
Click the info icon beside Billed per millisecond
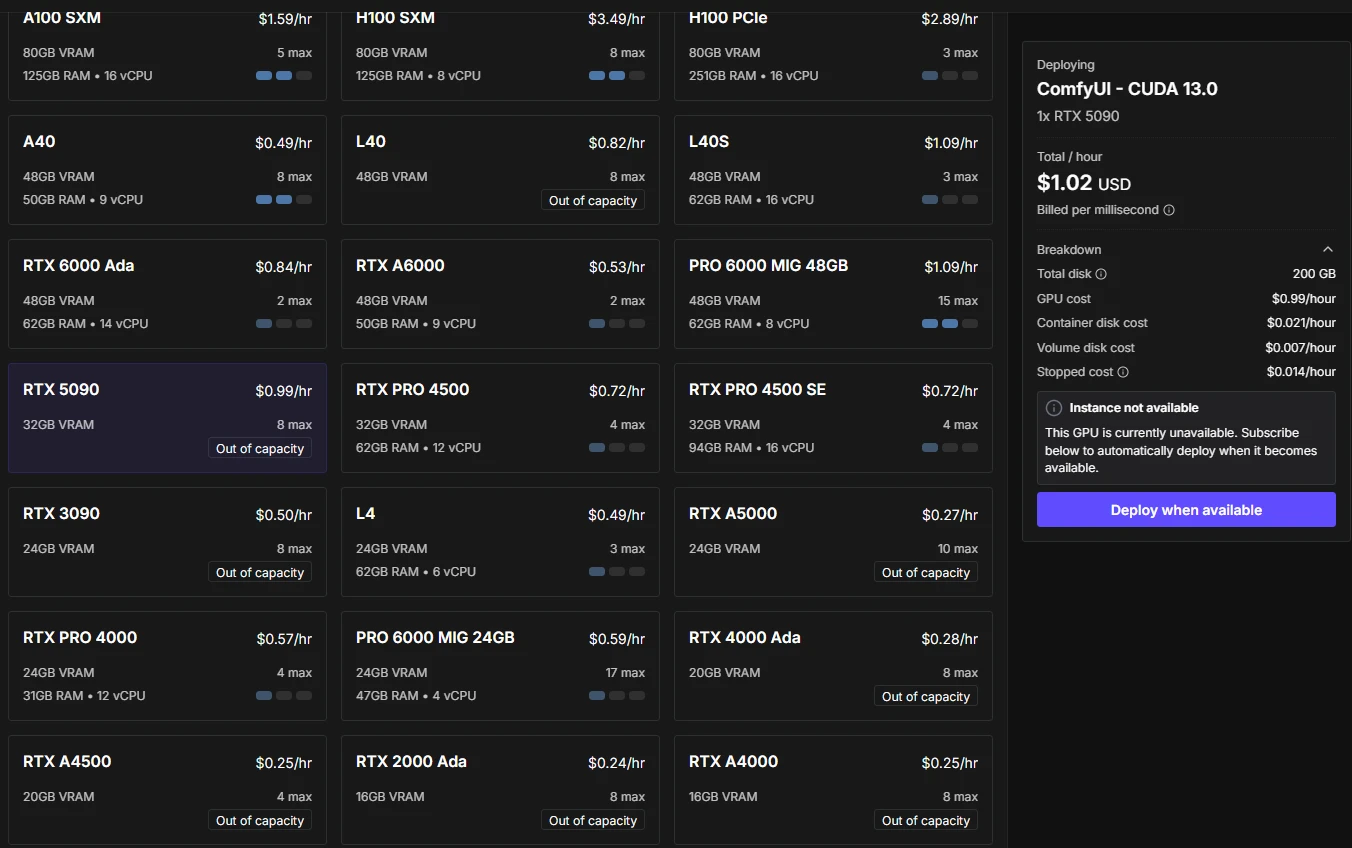(1169, 210)
